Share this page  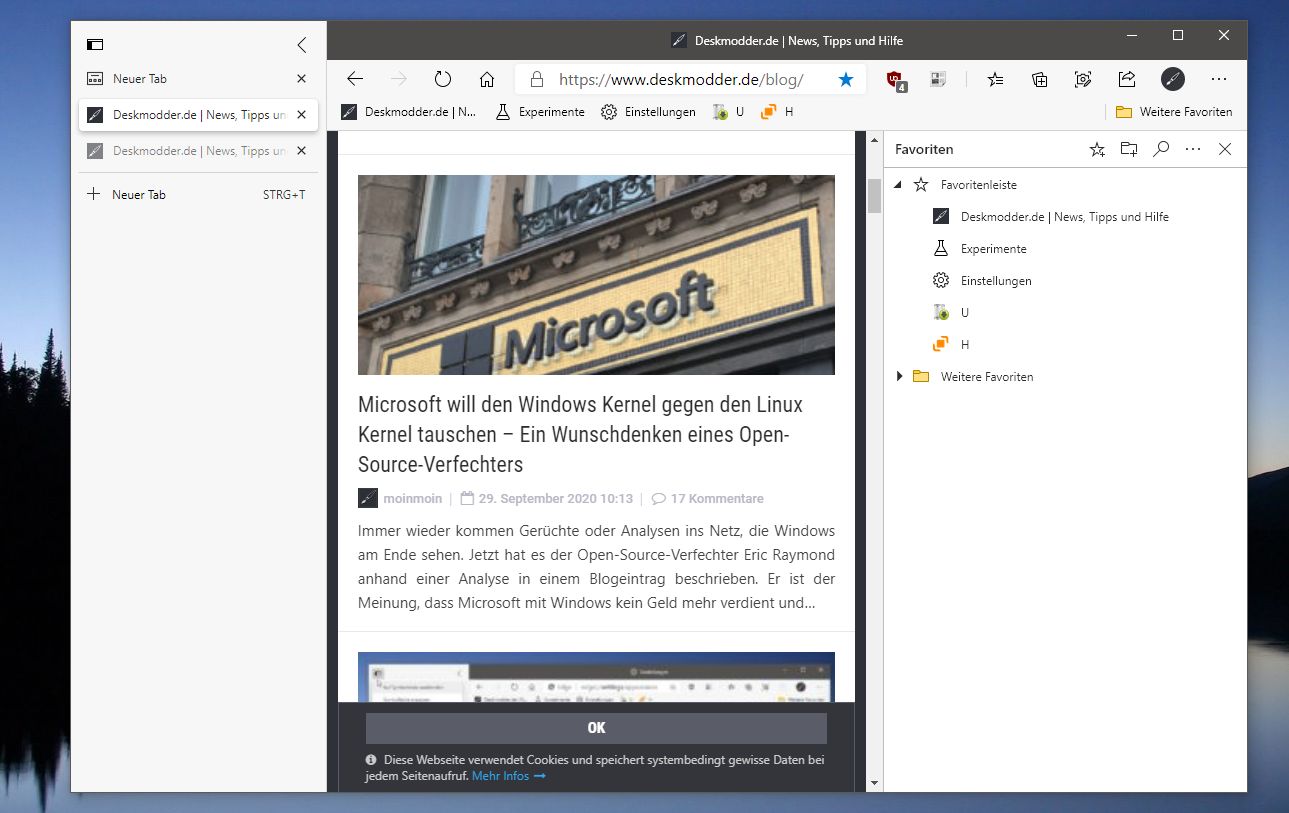1127,79
